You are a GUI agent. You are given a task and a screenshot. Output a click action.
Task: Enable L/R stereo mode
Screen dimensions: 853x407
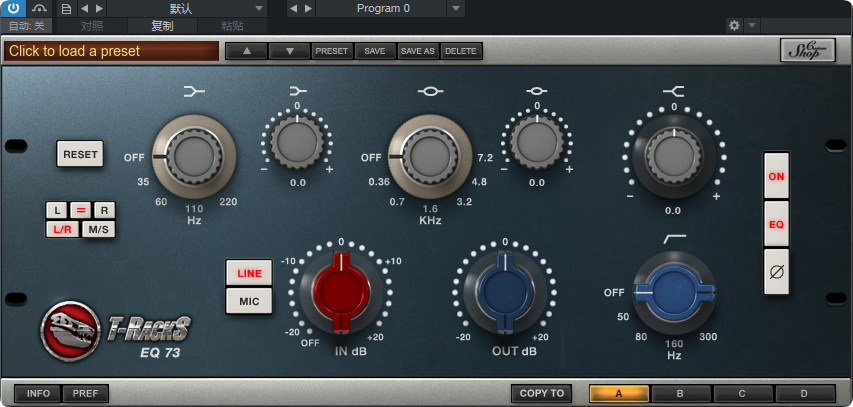63,229
